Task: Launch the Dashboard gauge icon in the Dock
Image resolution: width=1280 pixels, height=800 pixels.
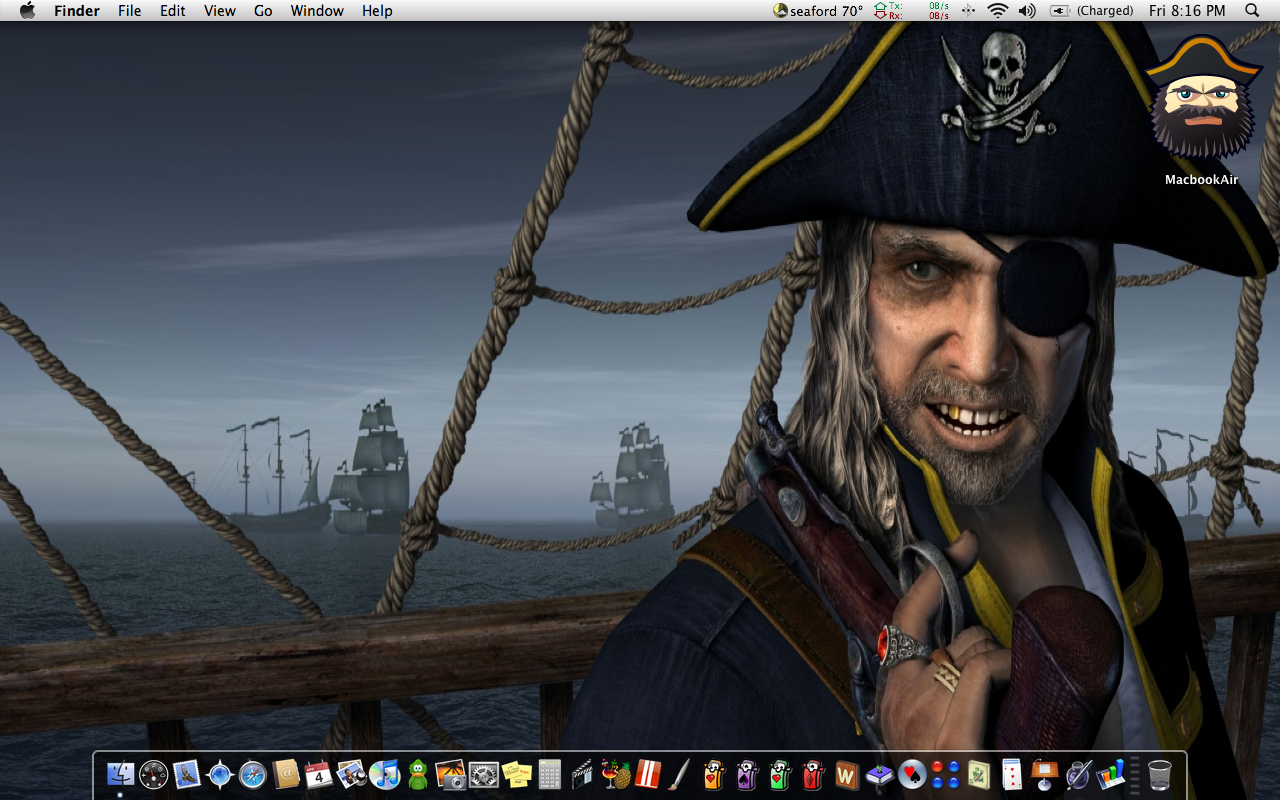Action: coord(154,774)
